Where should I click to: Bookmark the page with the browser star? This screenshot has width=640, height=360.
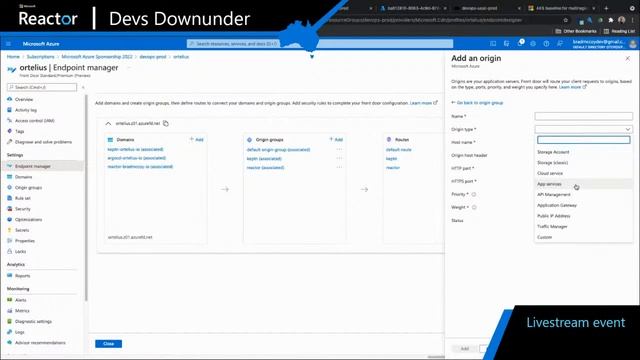click(x=566, y=20)
